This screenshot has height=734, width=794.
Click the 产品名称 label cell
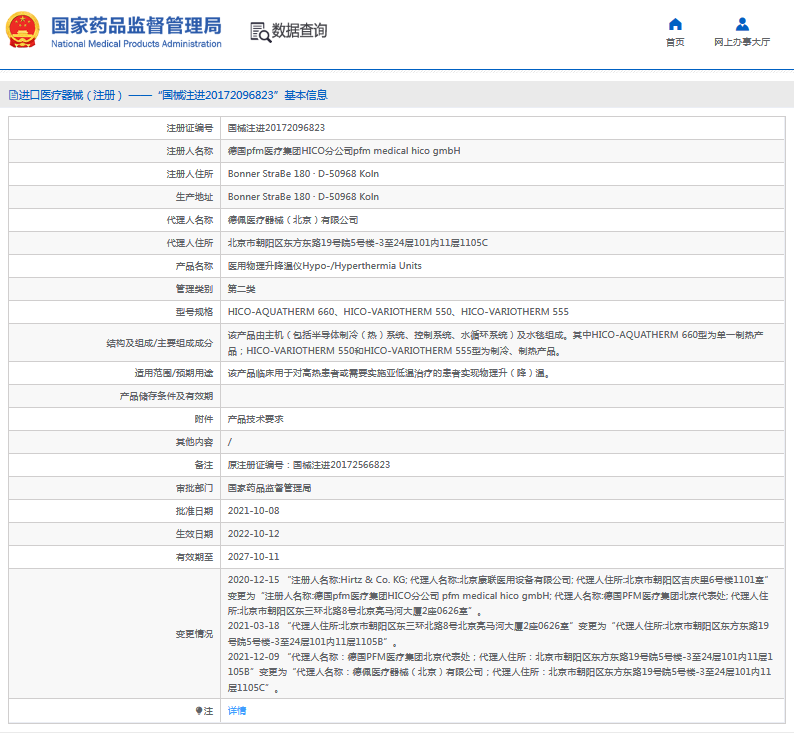tap(114, 266)
